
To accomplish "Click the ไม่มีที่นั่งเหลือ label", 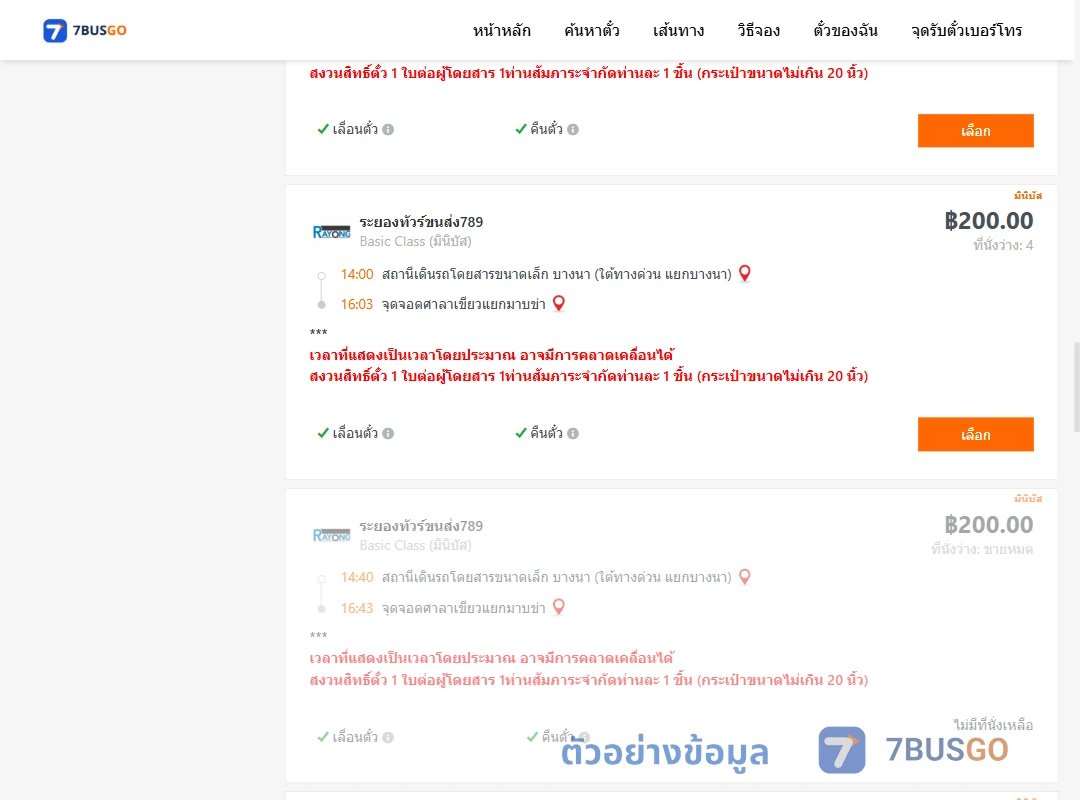I will (x=993, y=725).
